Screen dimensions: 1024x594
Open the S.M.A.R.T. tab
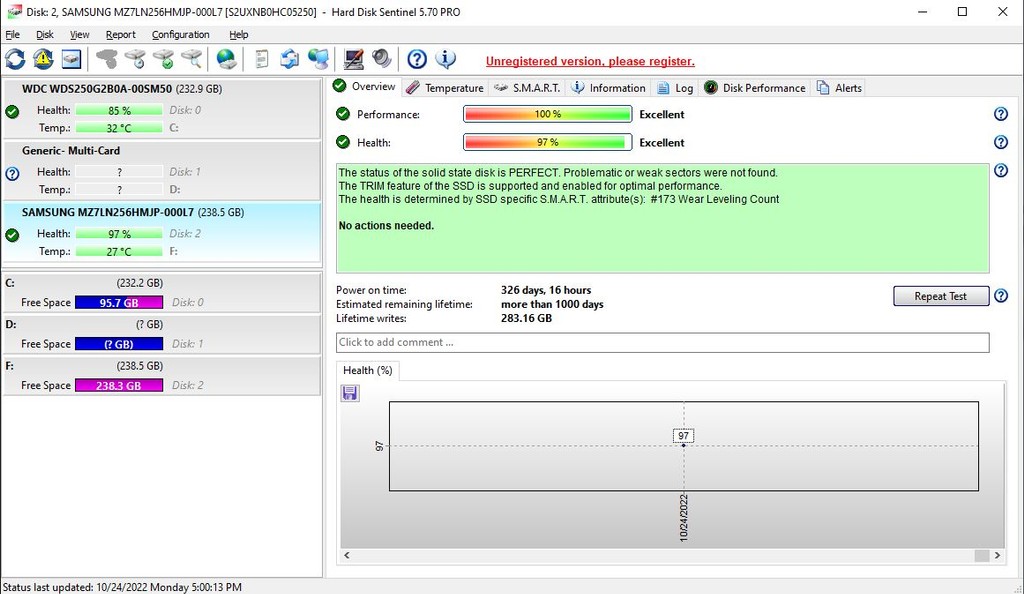[x=528, y=88]
